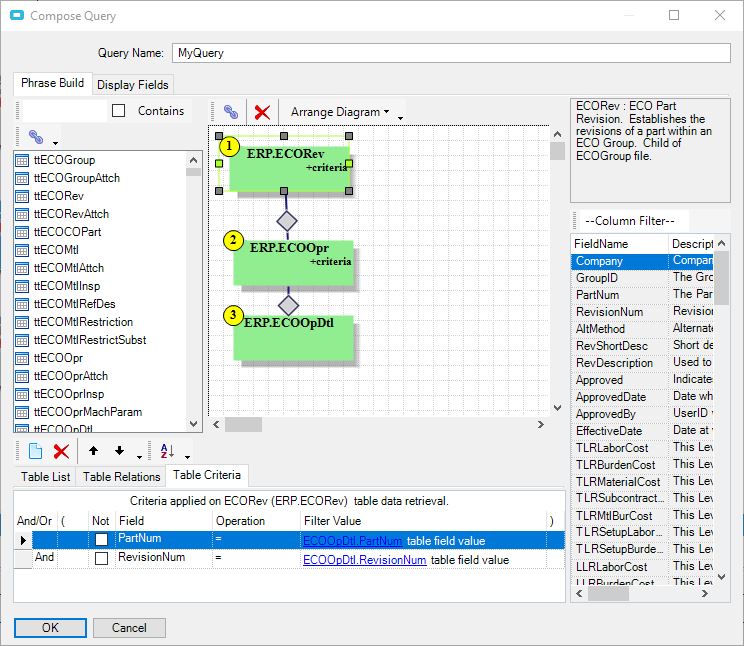Click the red X delete icon above diagram
The height and width of the screenshot is (646, 744).
pyautogui.click(x=262, y=112)
